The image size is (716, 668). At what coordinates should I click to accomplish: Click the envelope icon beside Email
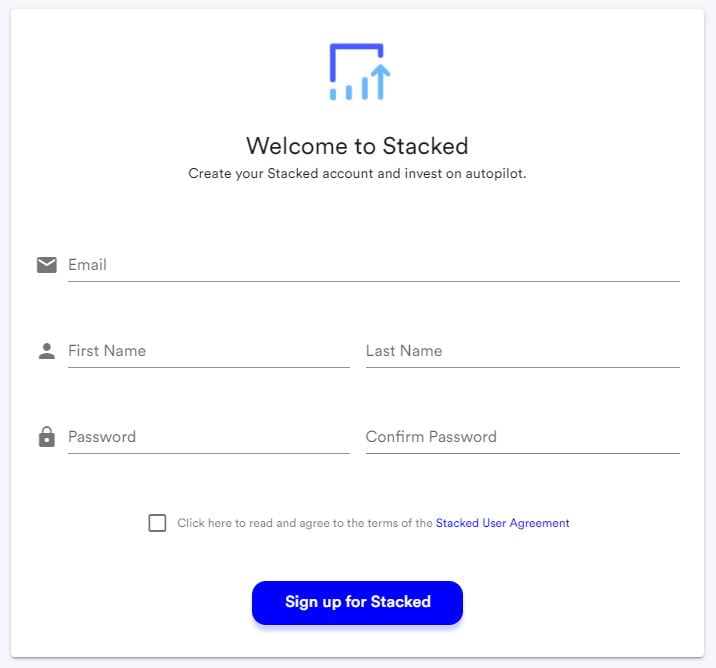[x=47, y=265]
